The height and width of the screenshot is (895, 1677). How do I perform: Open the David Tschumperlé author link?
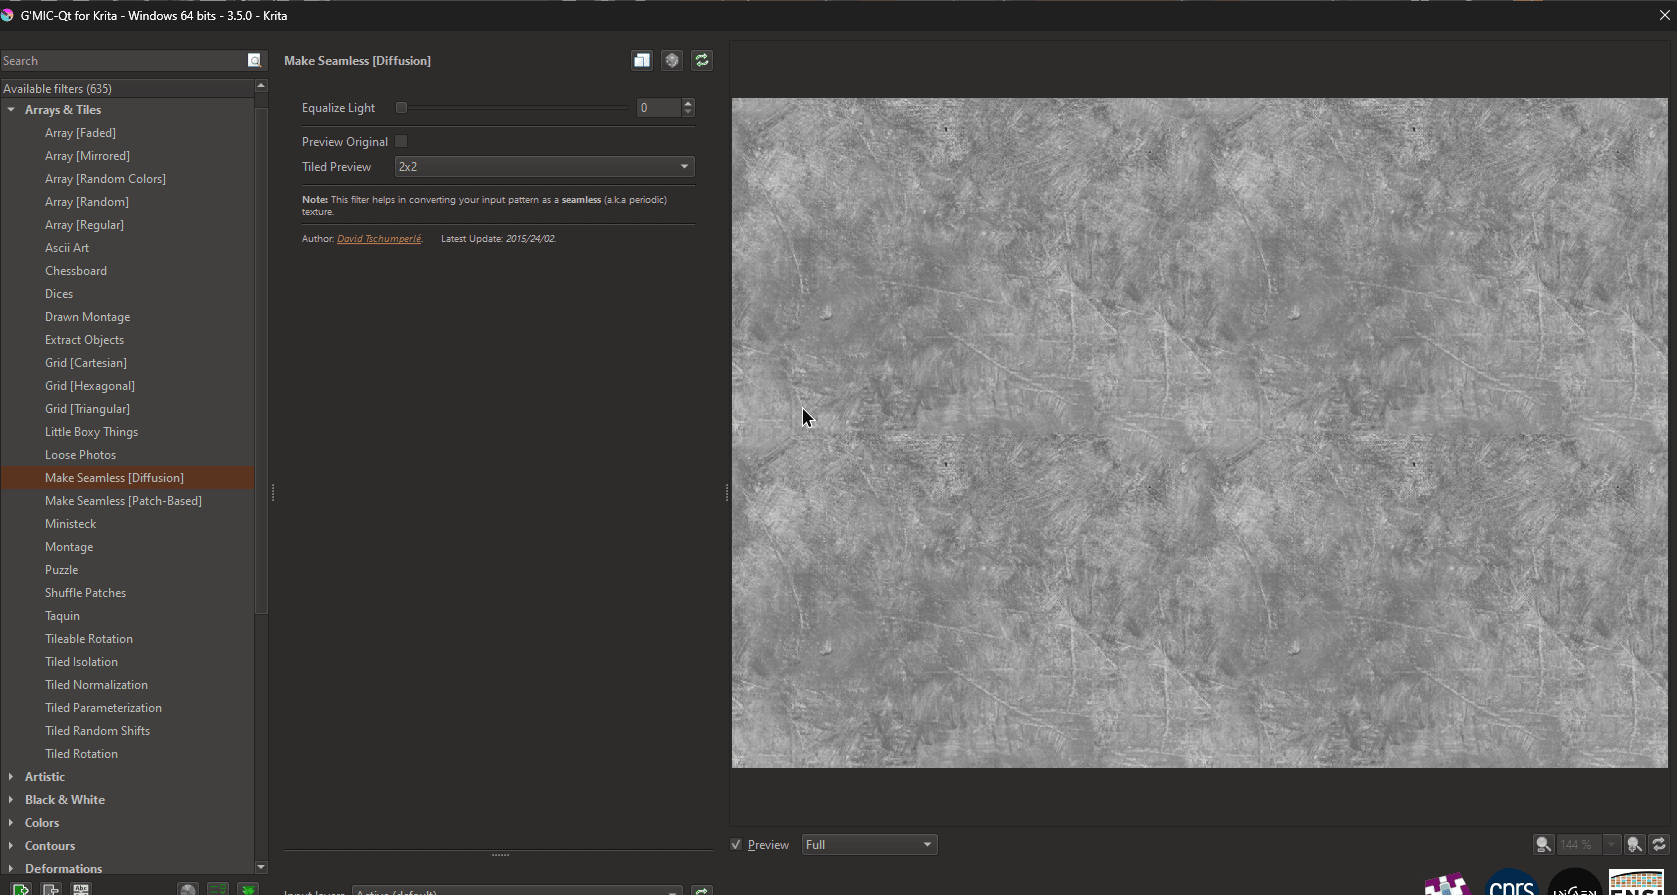click(379, 239)
